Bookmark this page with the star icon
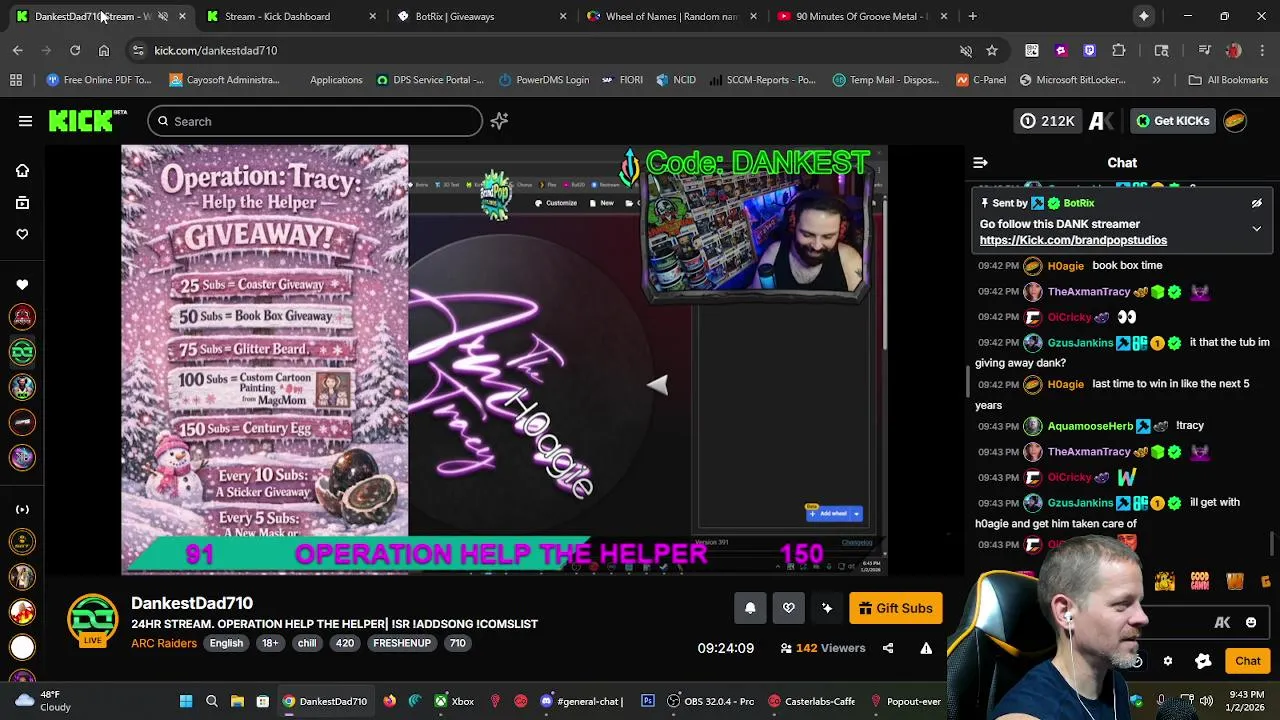The width and height of the screenshot is (1280, 720). click(x=991, y=50)
